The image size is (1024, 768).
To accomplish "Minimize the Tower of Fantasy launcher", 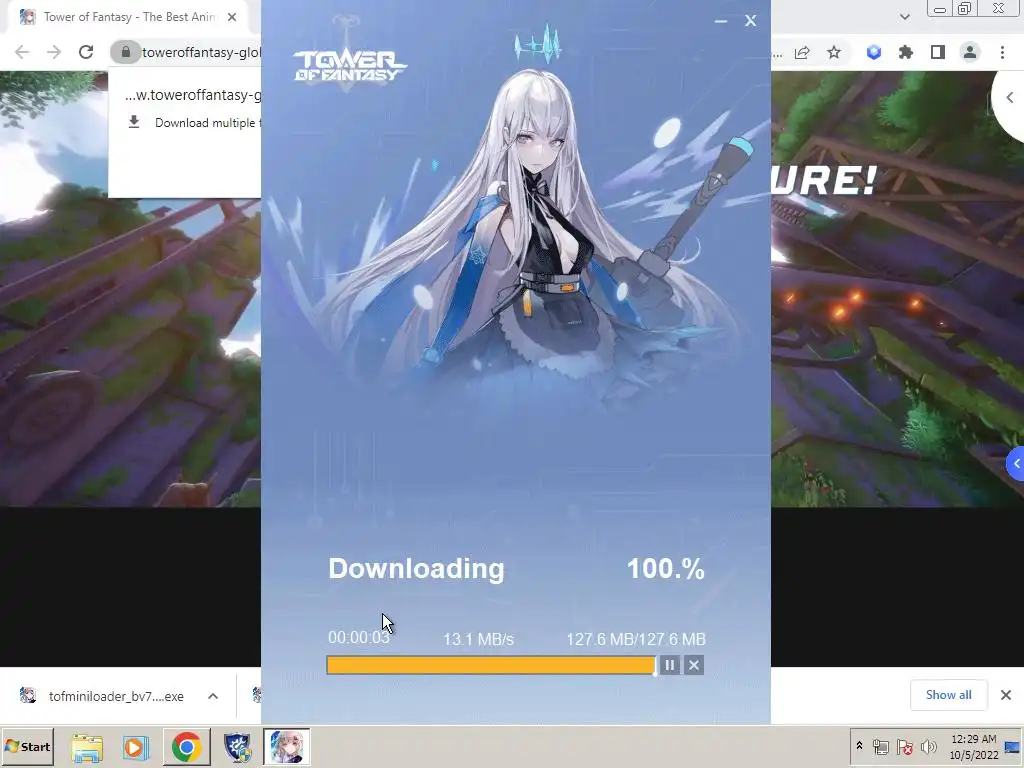I will click(x=721, y=21).
